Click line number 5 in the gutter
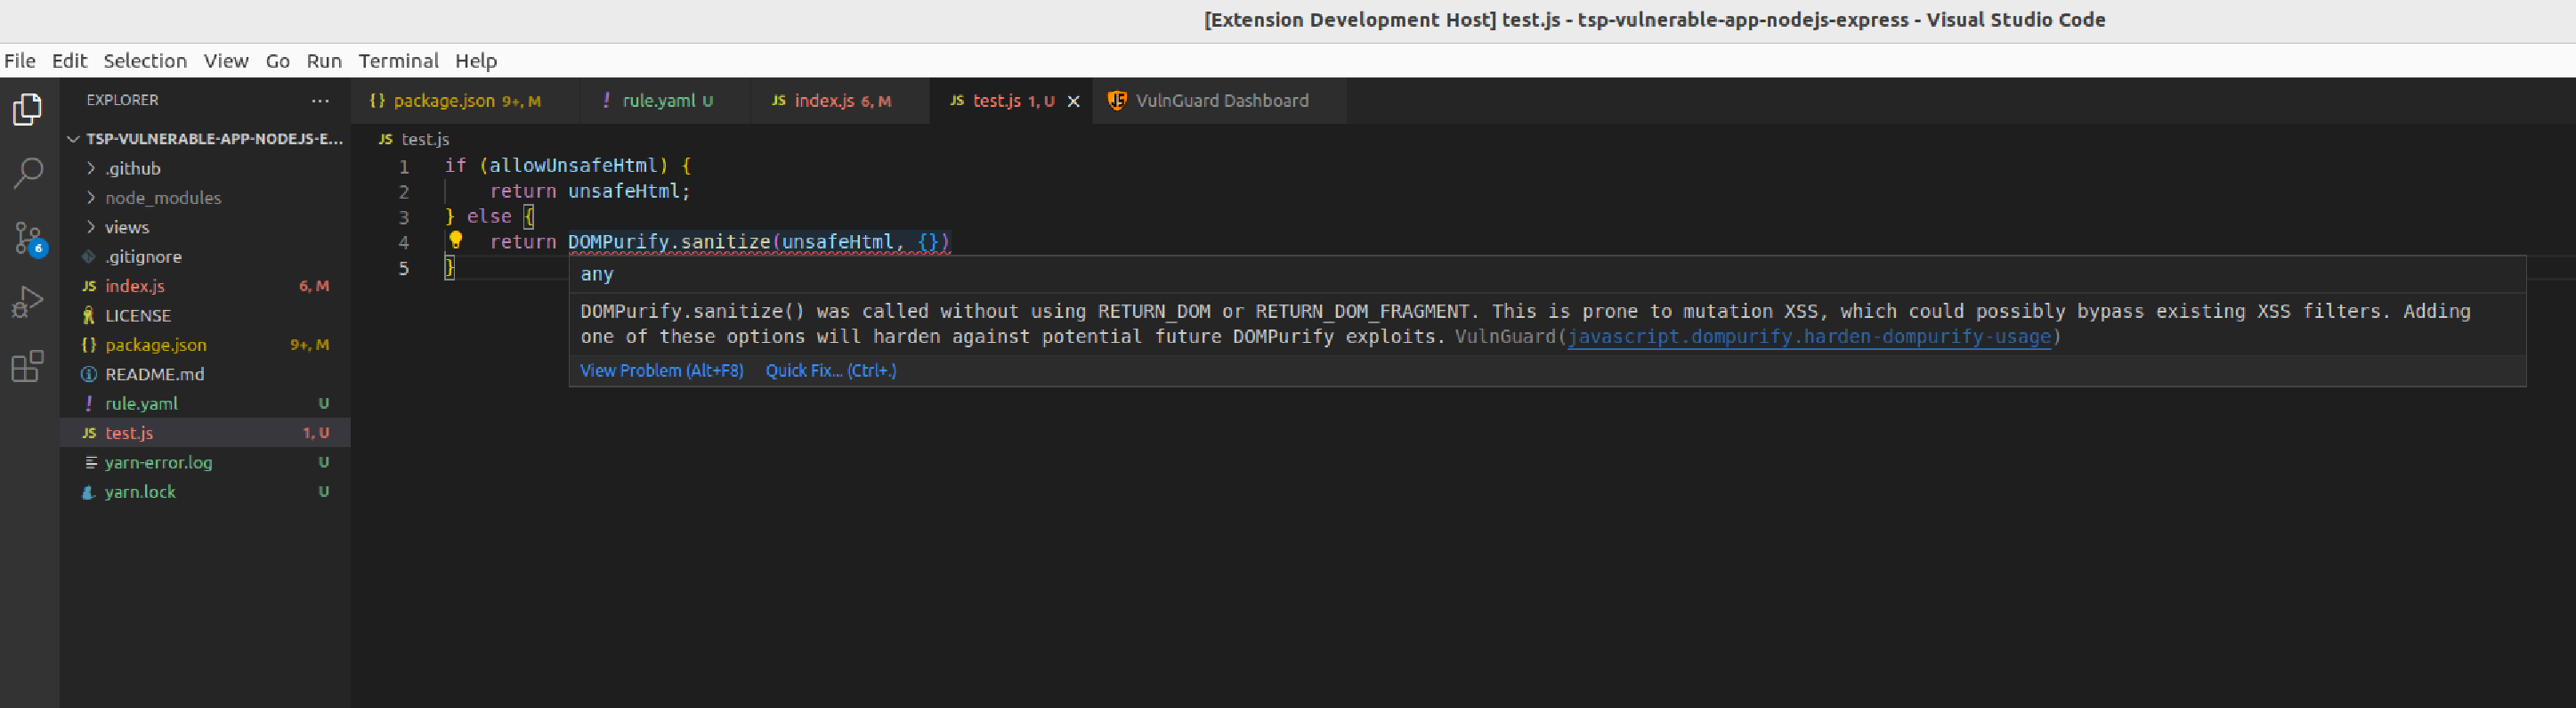The width and height of the screenshot is (2576, 708). coord(404,268)
